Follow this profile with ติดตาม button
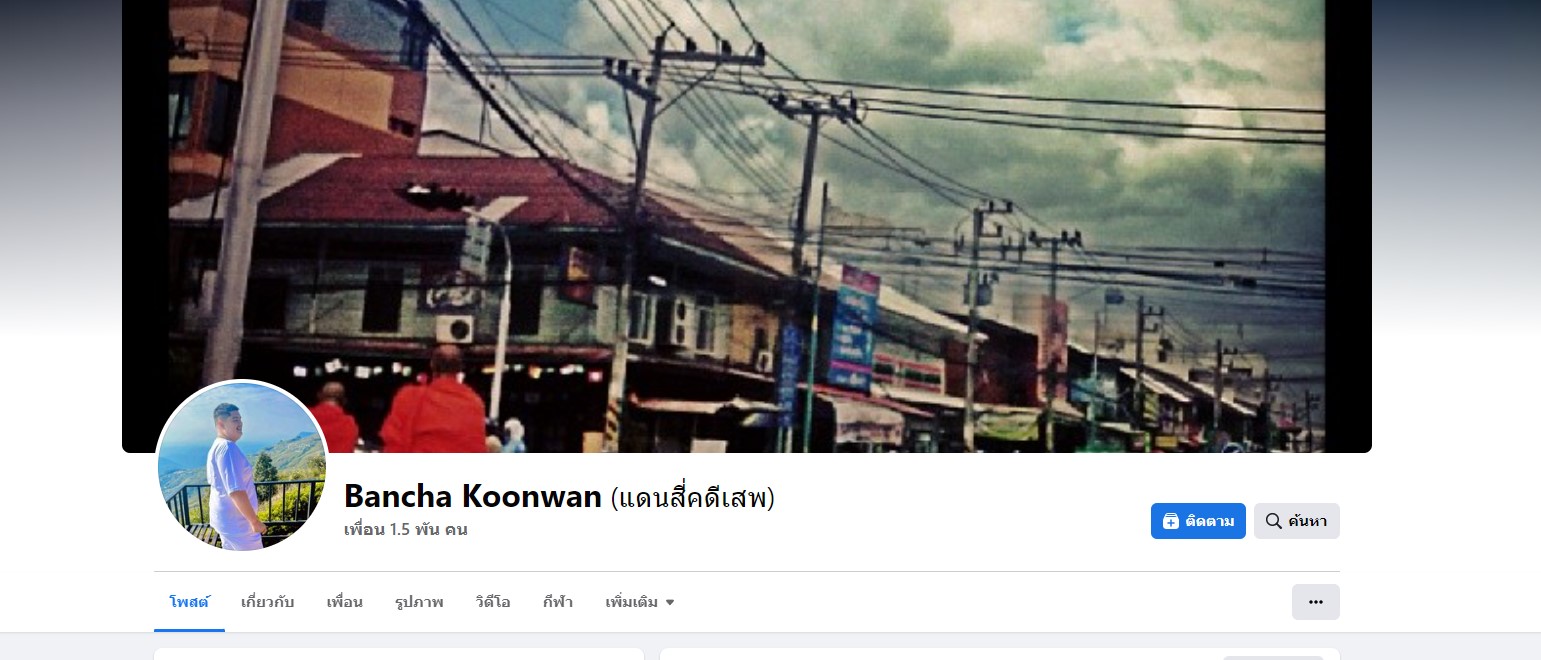Screen dimensions: 1541x660 click(1198, 521)
